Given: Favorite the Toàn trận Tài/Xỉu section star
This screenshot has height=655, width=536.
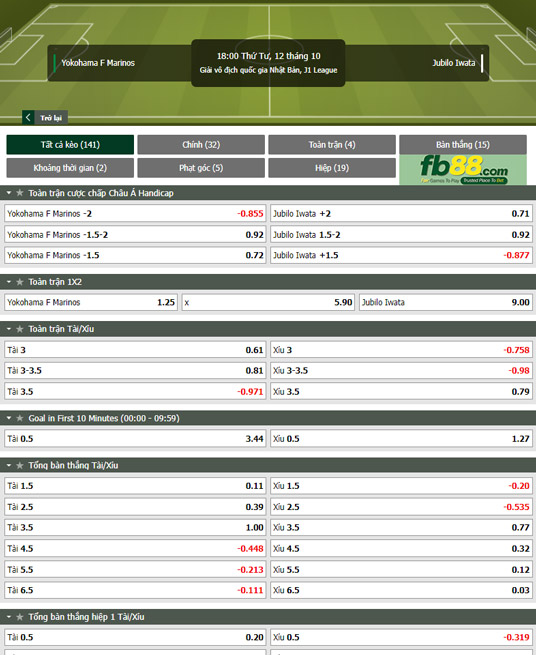Looking at the screenshot, I should pyautogui.click(x=20, y=329).
